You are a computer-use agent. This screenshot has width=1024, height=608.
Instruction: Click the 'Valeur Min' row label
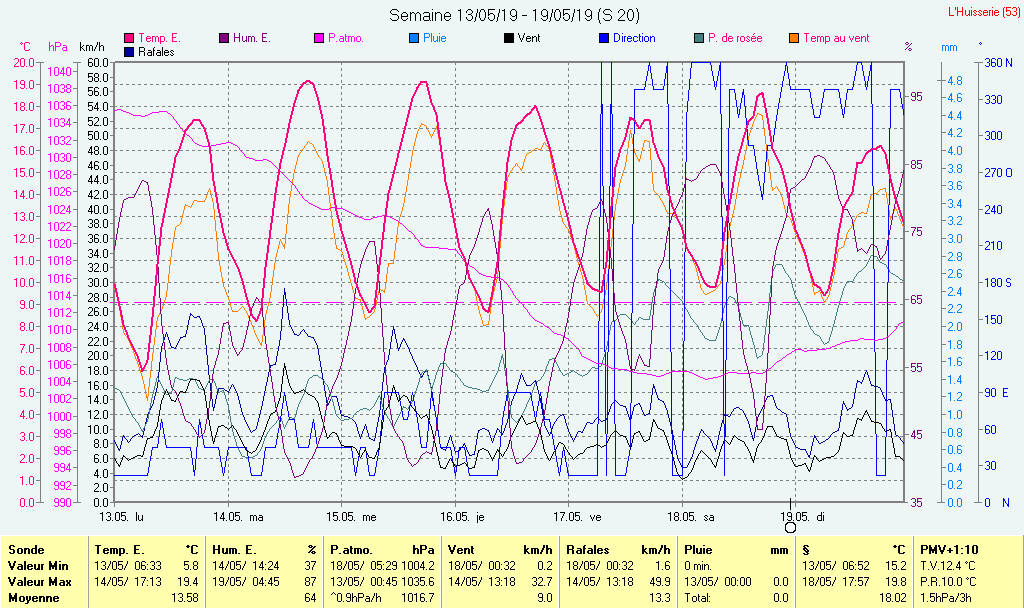point(38,566)
